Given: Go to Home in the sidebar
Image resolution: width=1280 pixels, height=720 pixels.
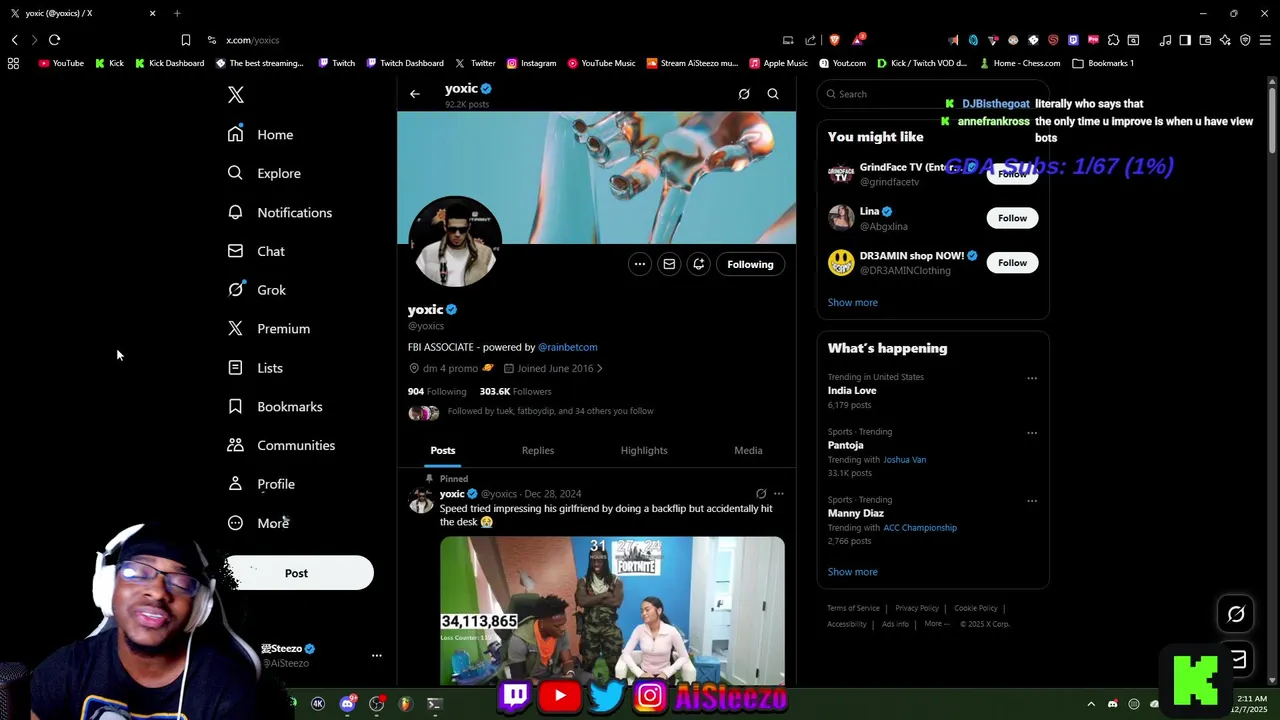Looking at the screenshot, I should click(x=260, y=134).
